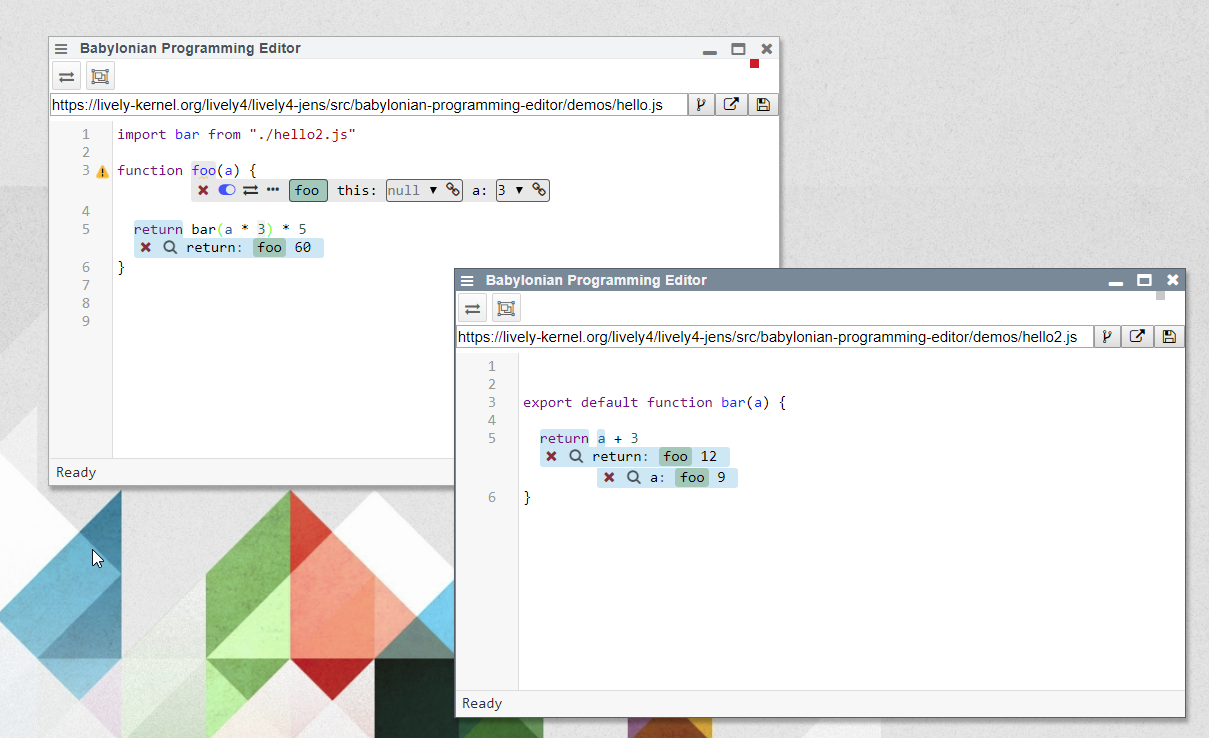Click the red status indicator square in hello.js window
Viewport: 1209px width, 738px height.
coord(755,64)
